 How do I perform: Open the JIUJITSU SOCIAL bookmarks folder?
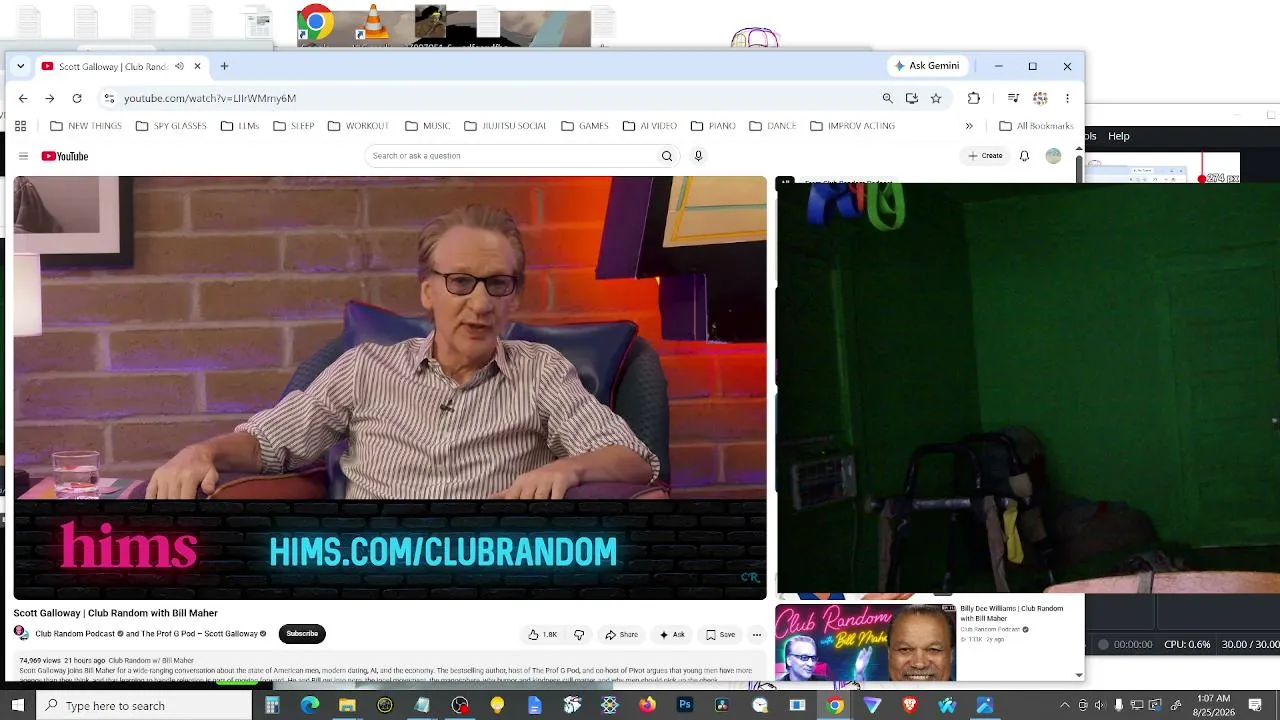point(506,126)
